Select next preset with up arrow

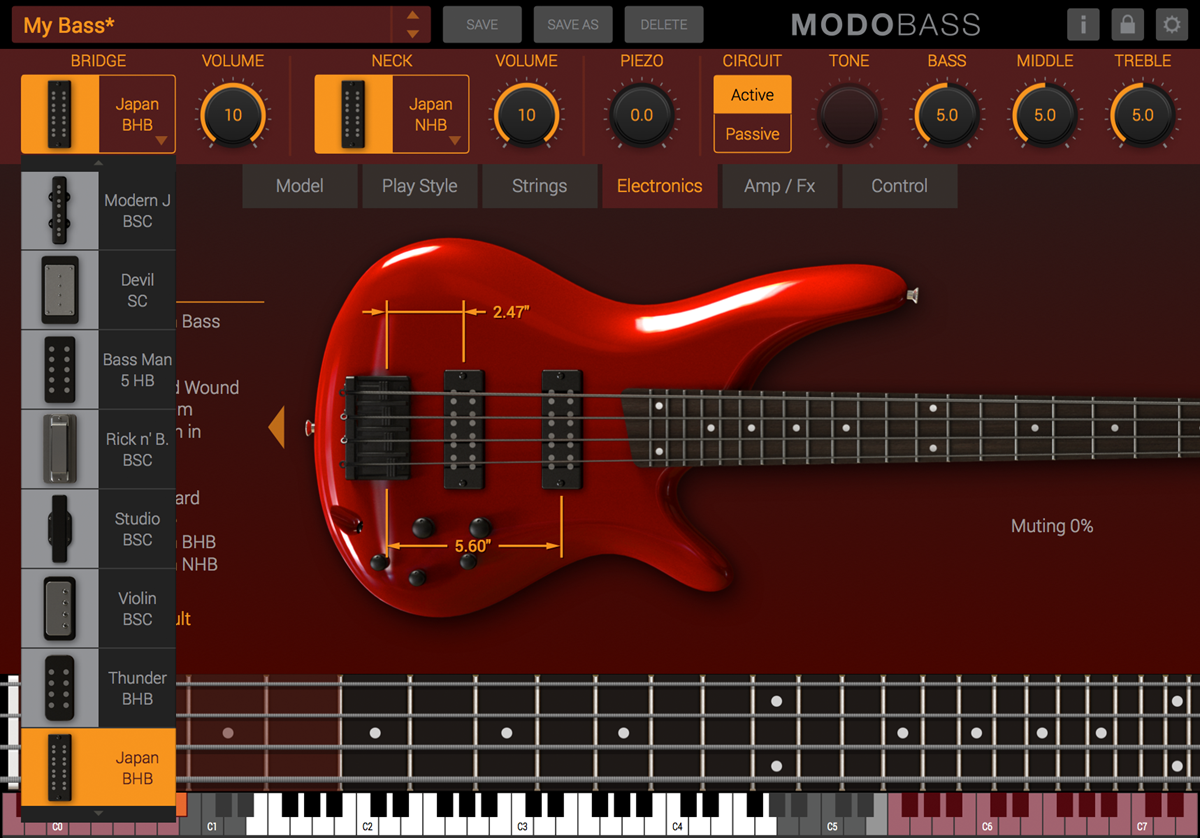(413, 15)
